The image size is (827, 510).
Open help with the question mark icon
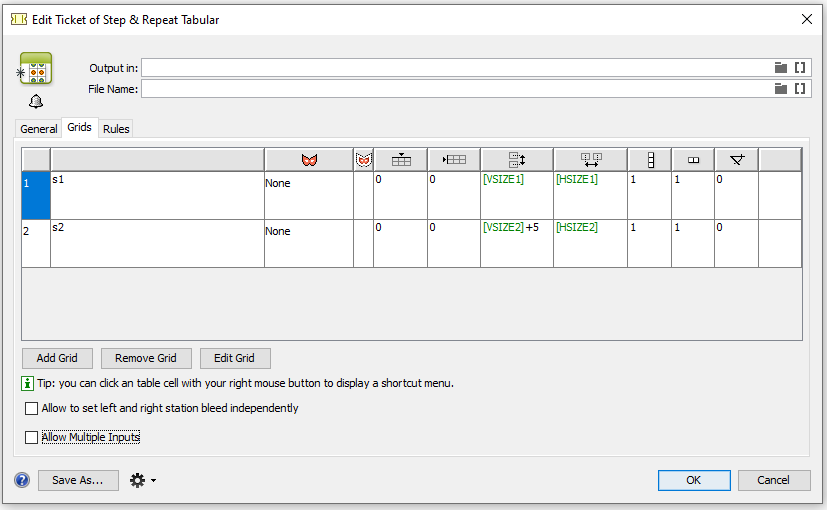tap(22, 480)
